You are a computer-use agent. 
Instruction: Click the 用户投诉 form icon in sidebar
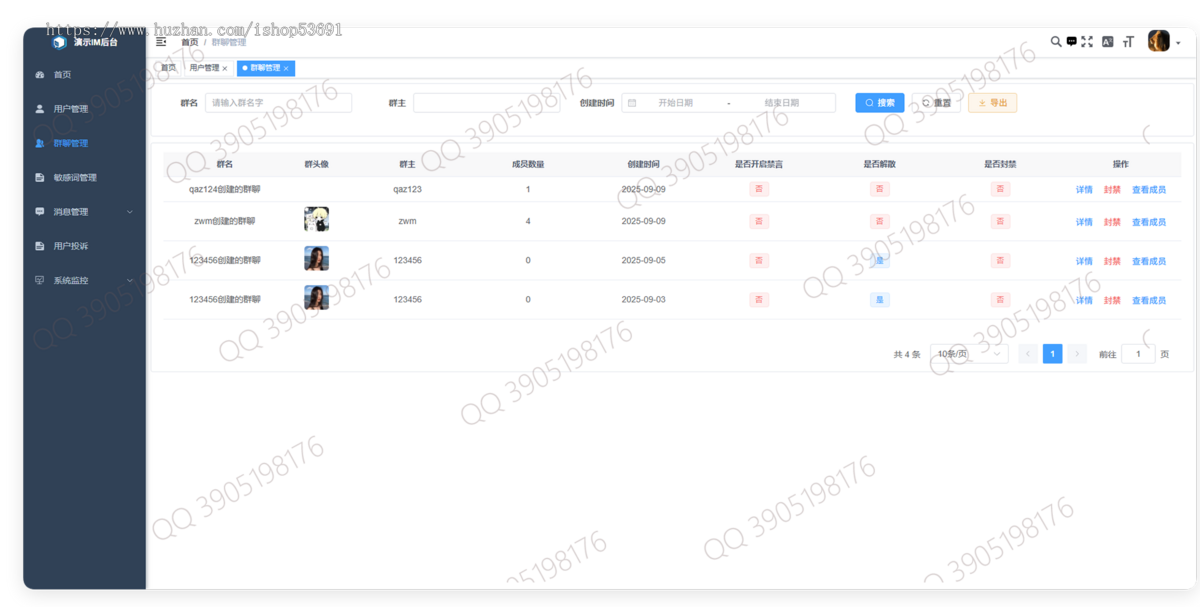coord(40,246)
